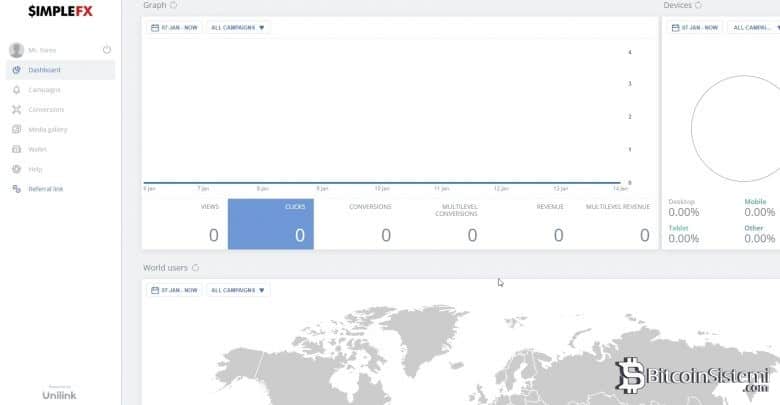Select the Clicks metric tab
The image size is (780, 405).
coord(270,224)
